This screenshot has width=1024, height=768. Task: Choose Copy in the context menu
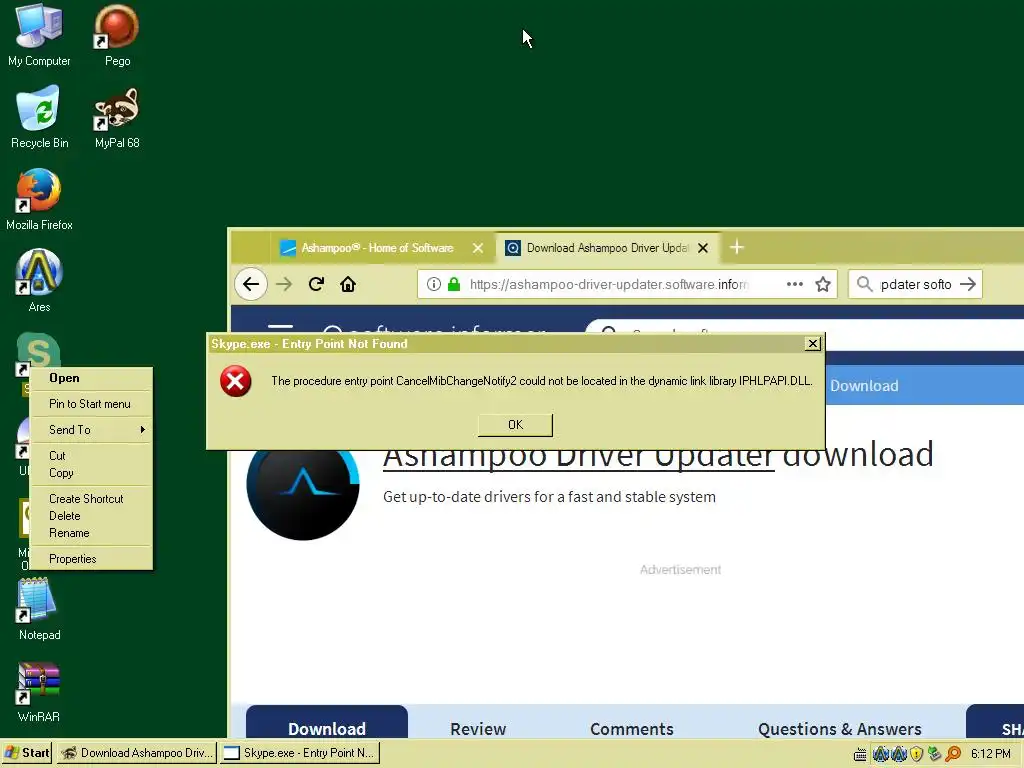[91, 473]
